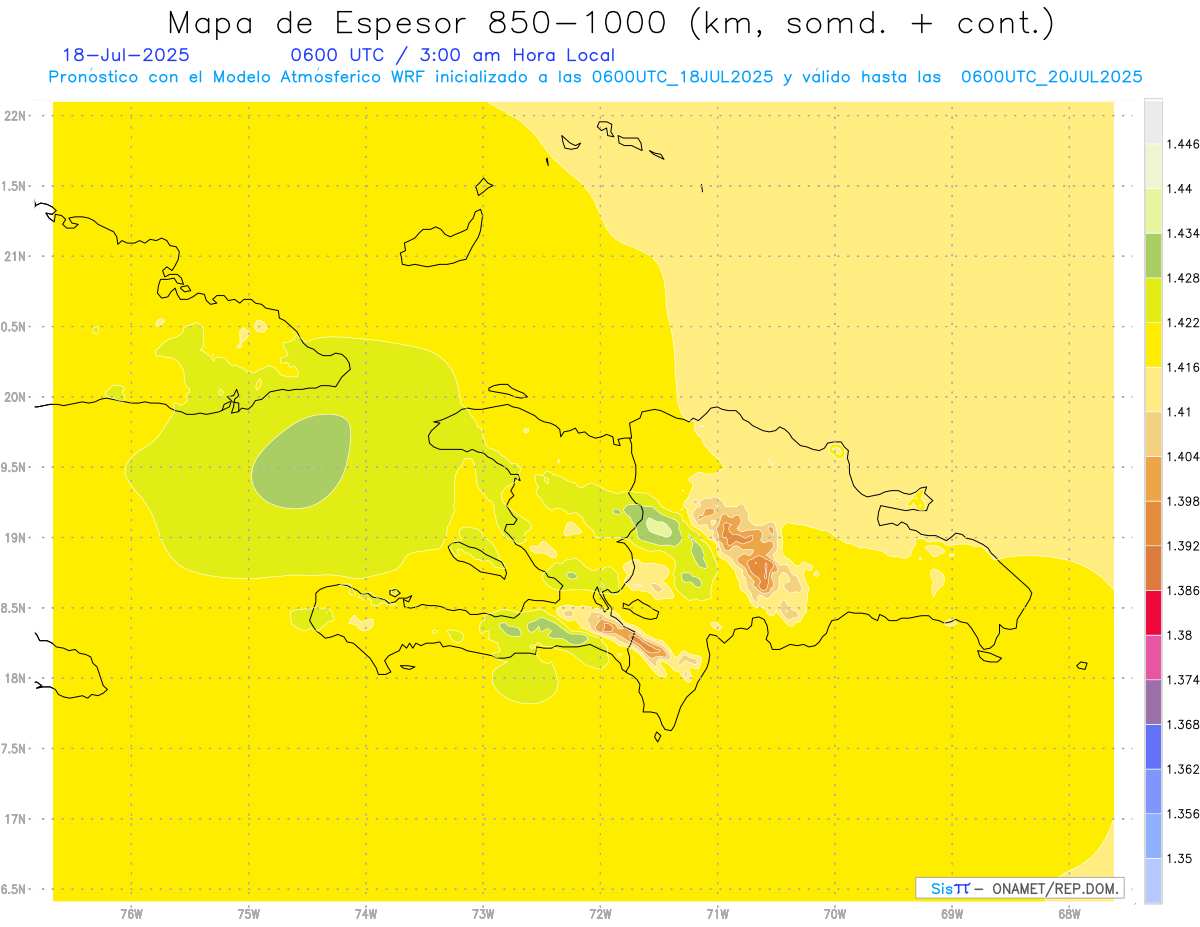The width and height of the screenshot is (1200, 927).
Task: Click the "76W" longitude axis label
Action: 131,913
